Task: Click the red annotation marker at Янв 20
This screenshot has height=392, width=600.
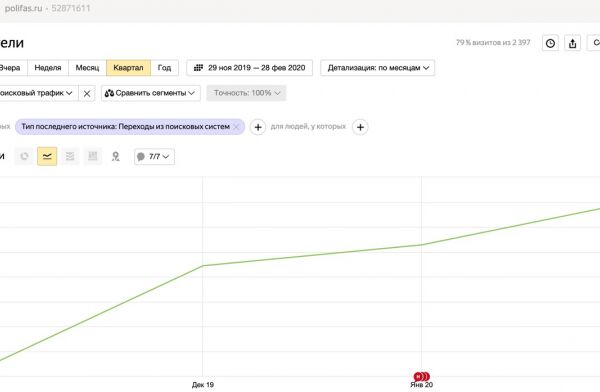Action: pyautogui.click(x=421, y=376)
